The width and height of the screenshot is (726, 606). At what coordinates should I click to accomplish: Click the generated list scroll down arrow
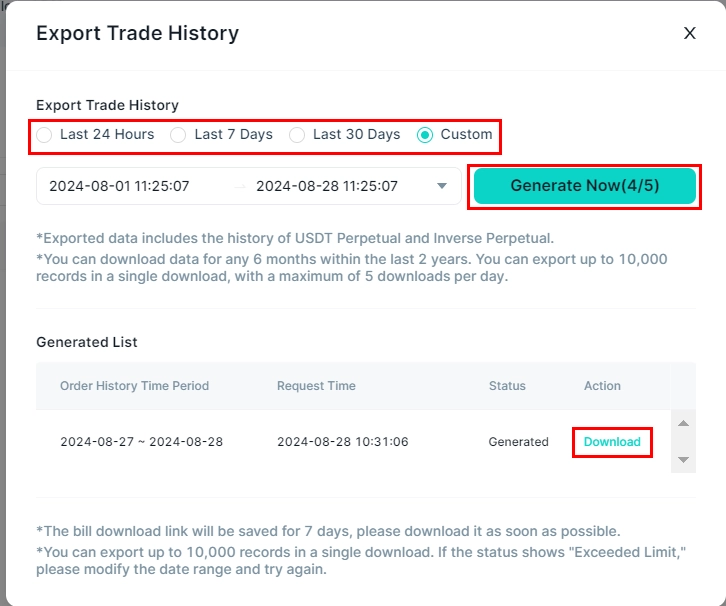coord(683,460)
